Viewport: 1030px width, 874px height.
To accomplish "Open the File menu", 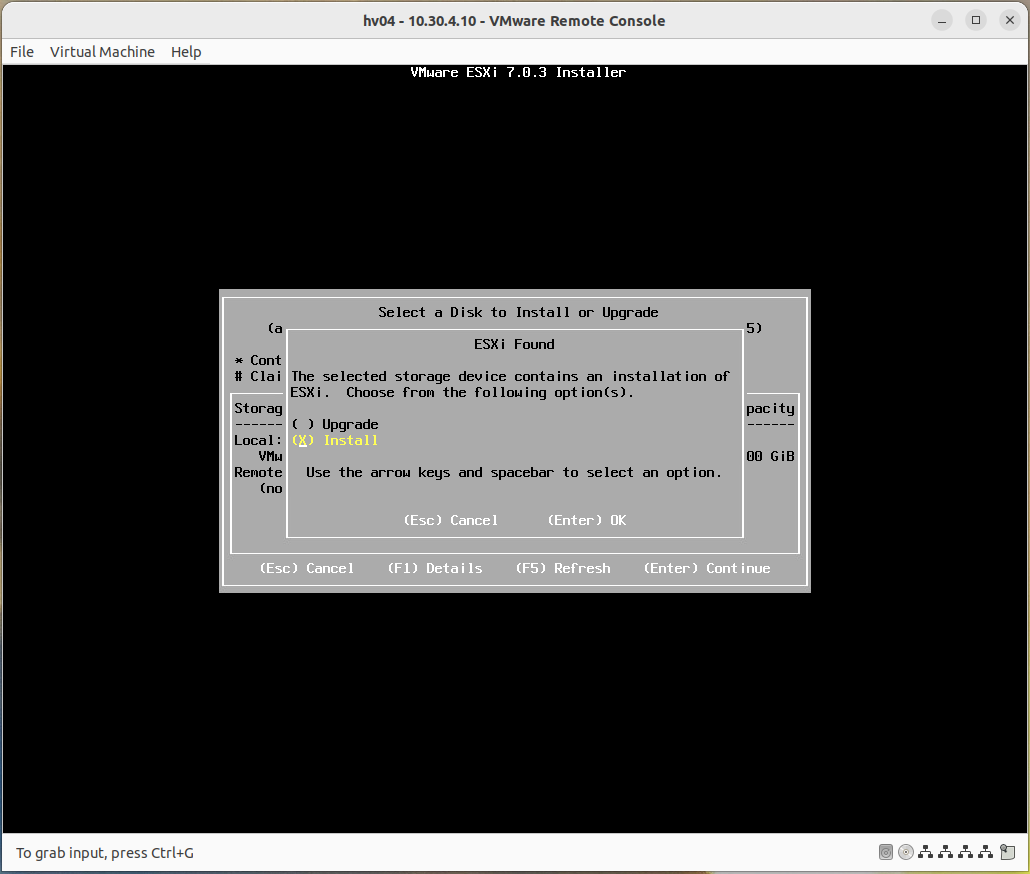I will click(21, 52).
